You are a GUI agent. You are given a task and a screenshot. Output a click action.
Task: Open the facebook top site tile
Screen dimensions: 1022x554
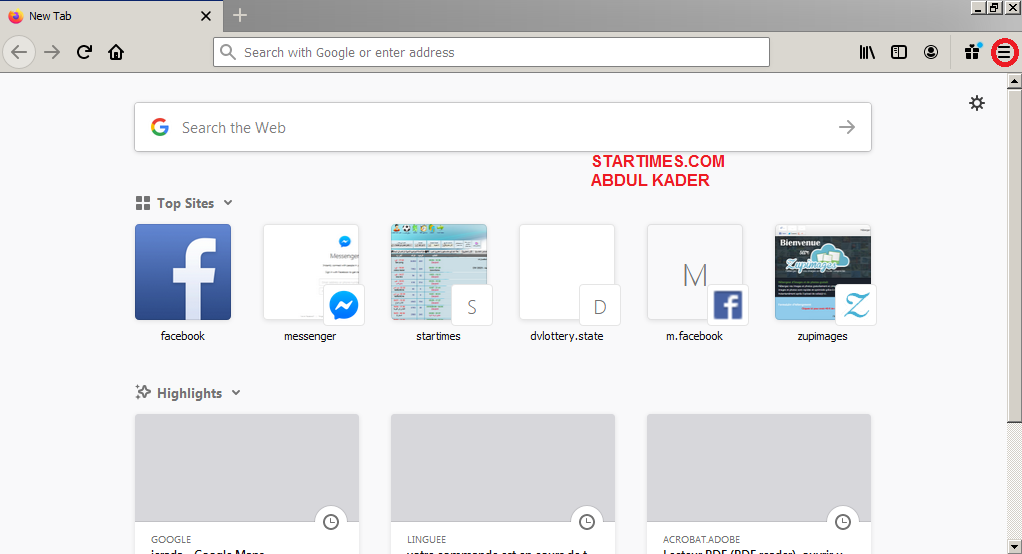coord(182,272)
